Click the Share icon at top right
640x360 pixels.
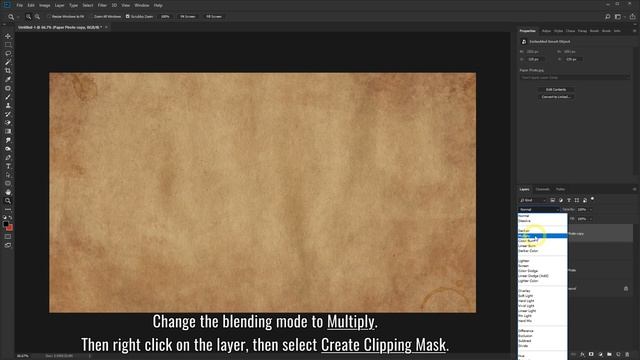(x=632, y=17)
